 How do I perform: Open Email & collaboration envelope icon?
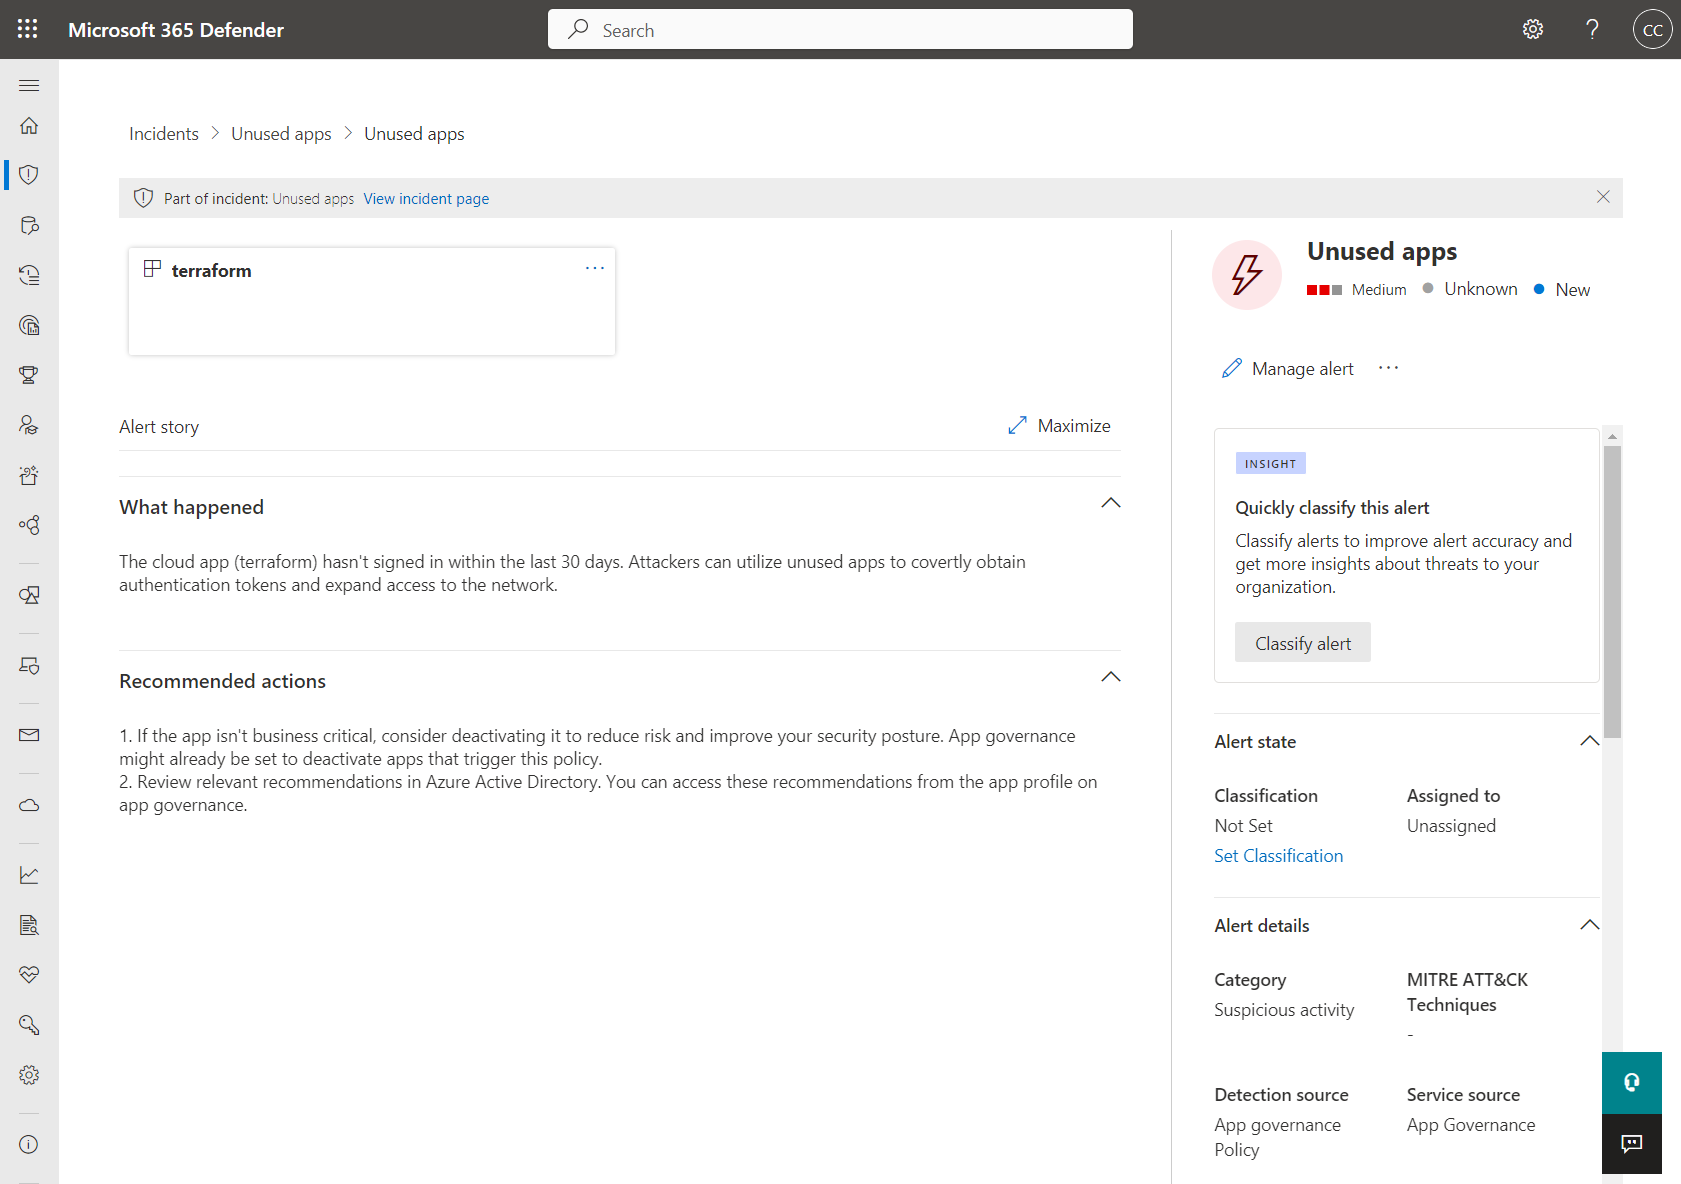[29, 735]
